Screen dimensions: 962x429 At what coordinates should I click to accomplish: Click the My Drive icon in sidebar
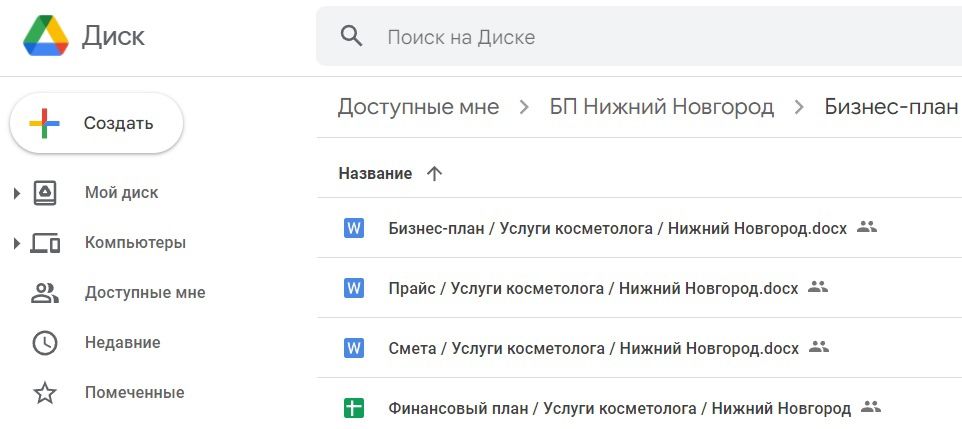pyautogui.click(x=45, y=193)
